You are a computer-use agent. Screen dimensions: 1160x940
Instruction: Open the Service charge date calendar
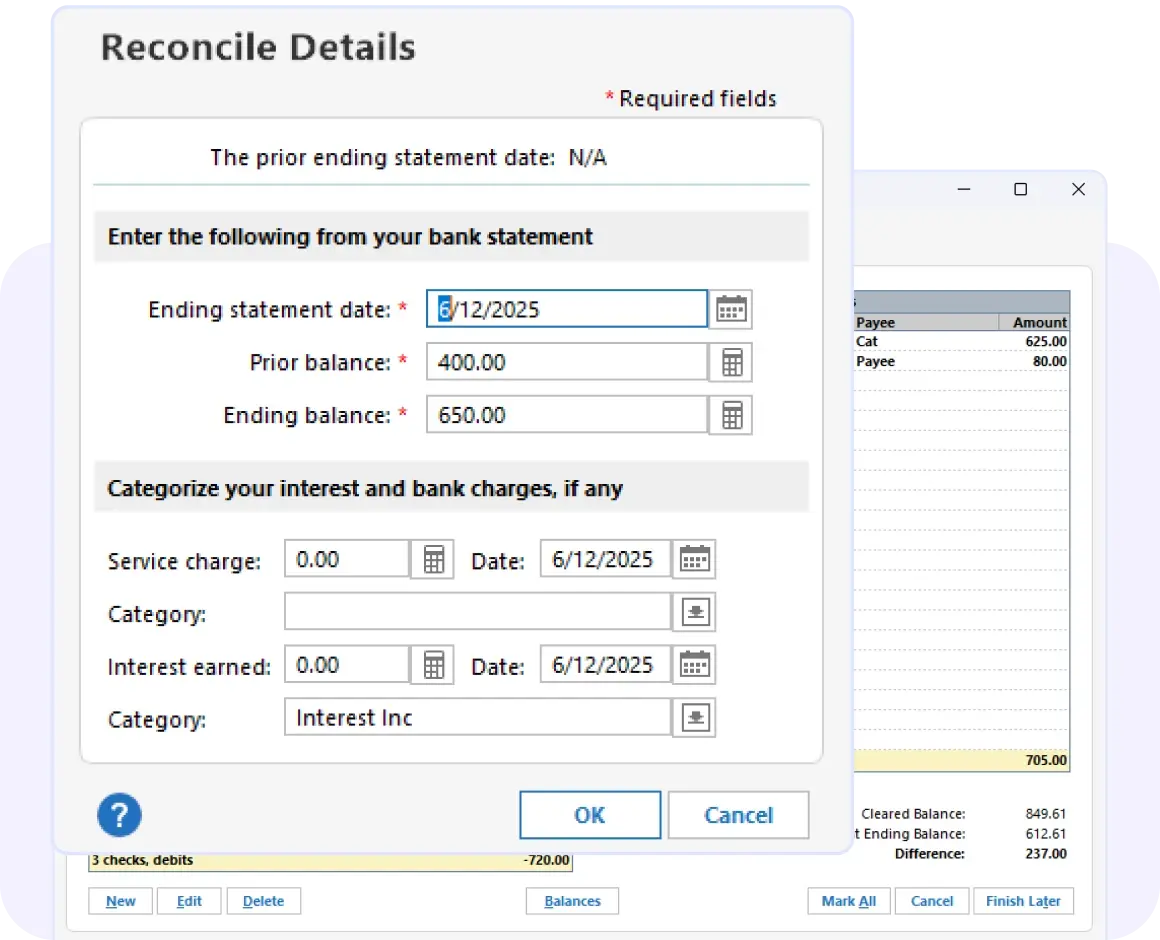(x=694, y=559)
